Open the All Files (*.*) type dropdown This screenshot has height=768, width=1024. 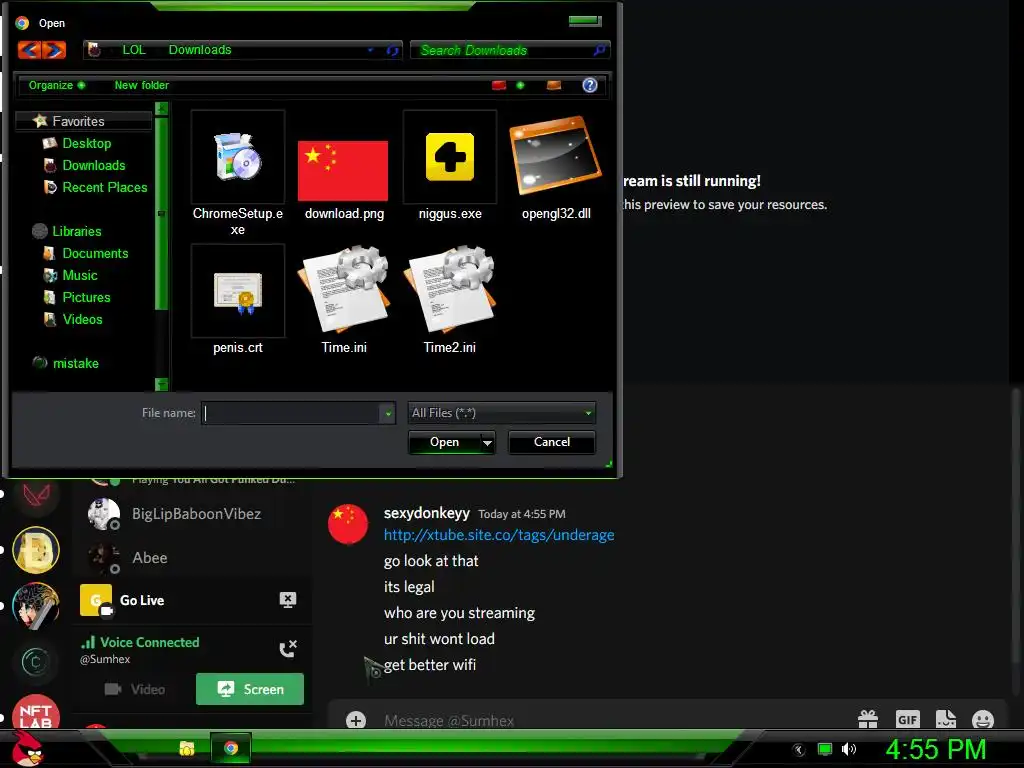click(502, 413)
